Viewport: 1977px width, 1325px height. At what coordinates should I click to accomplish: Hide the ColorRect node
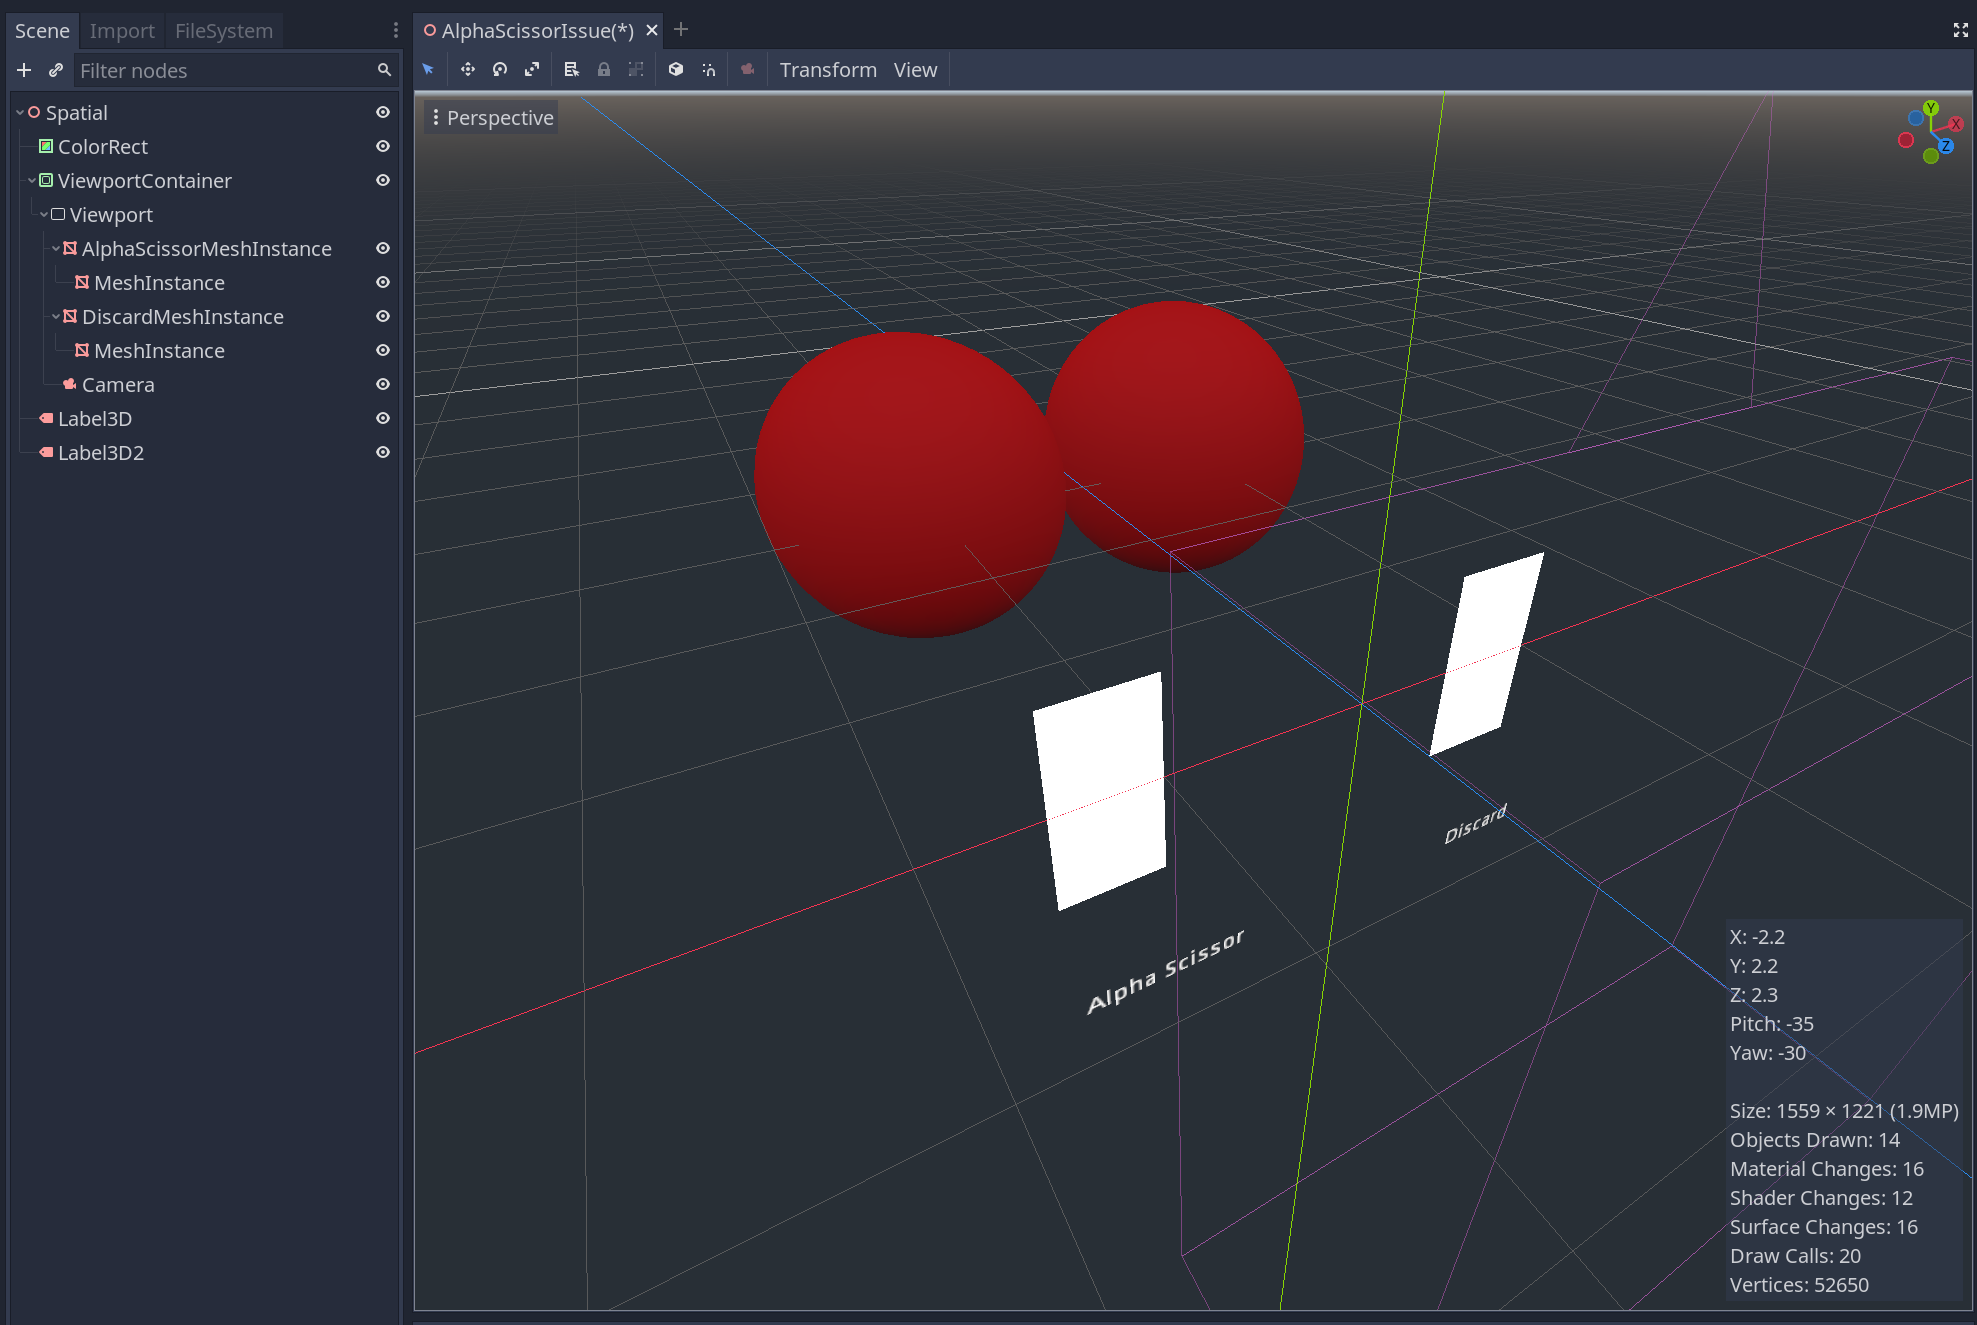tap(382, 146)
